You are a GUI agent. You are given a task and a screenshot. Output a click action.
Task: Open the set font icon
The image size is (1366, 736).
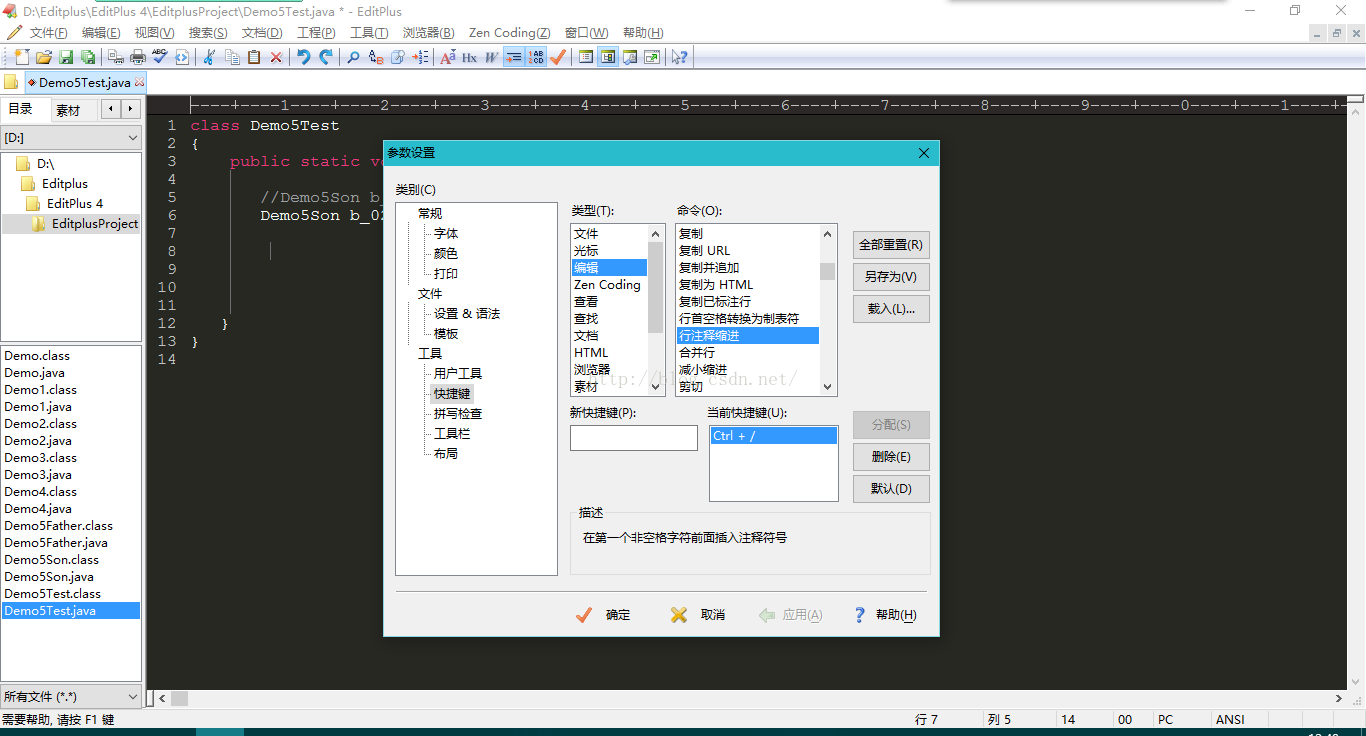[447, 57]
